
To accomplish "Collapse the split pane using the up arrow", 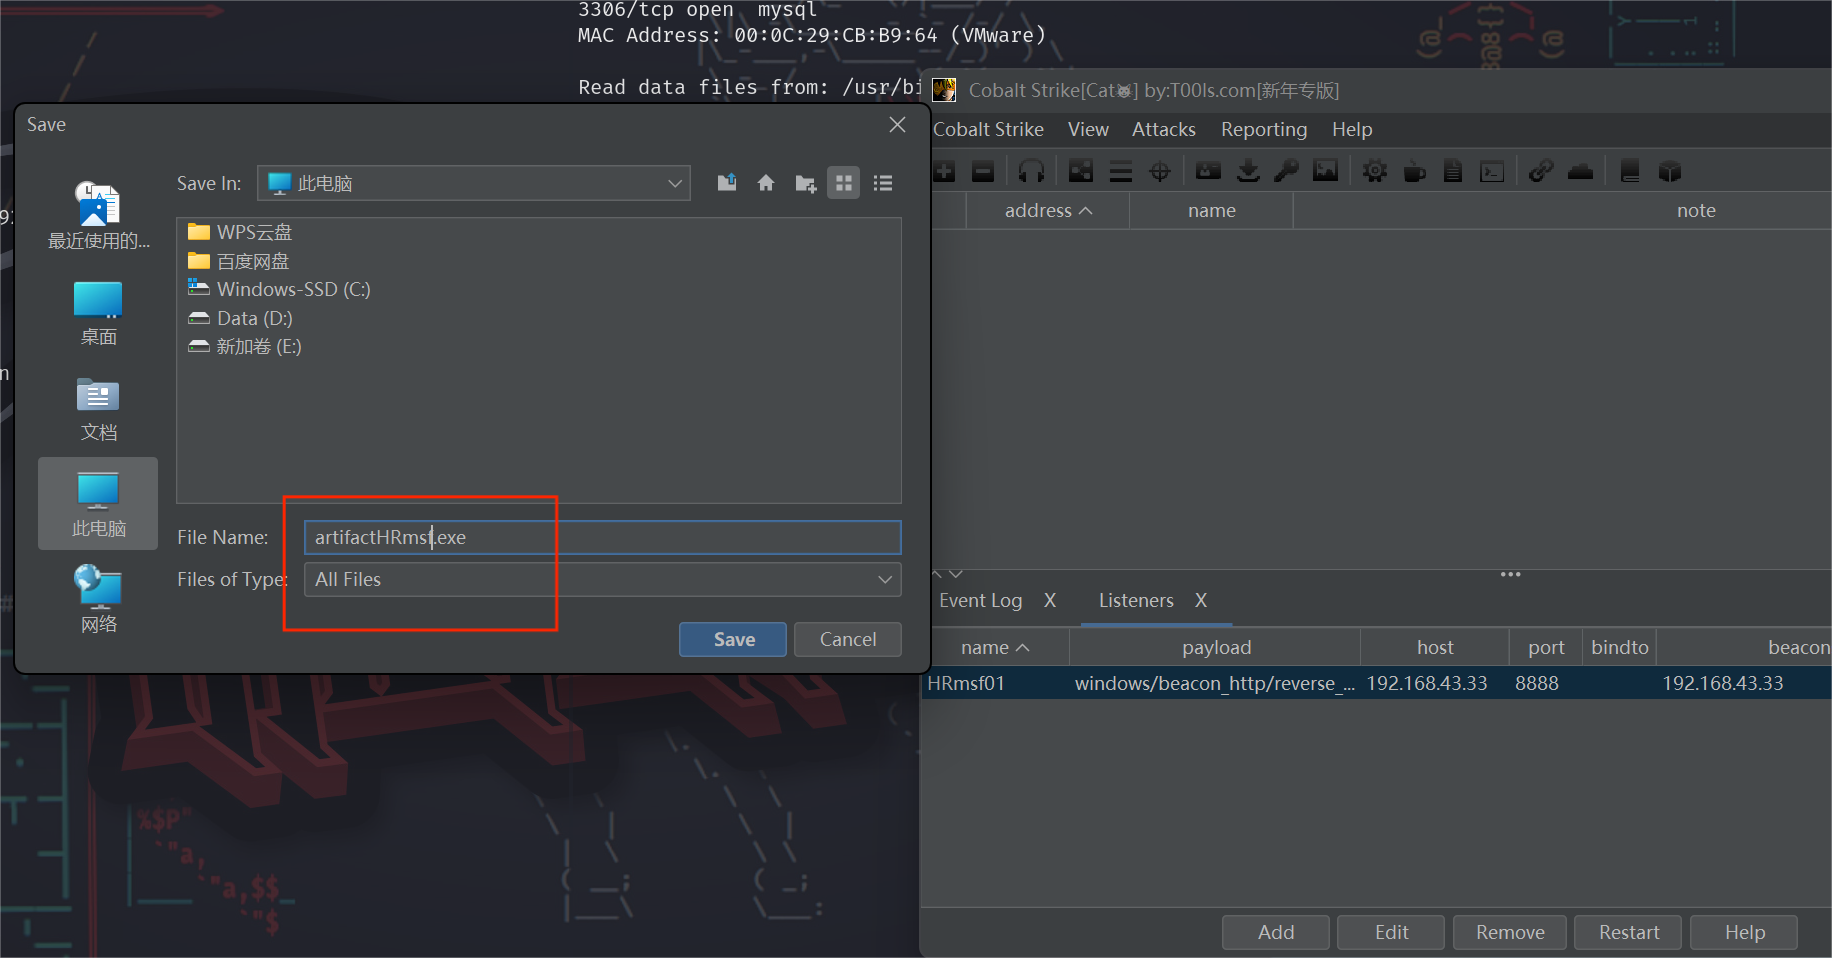I will pos(937,574).
